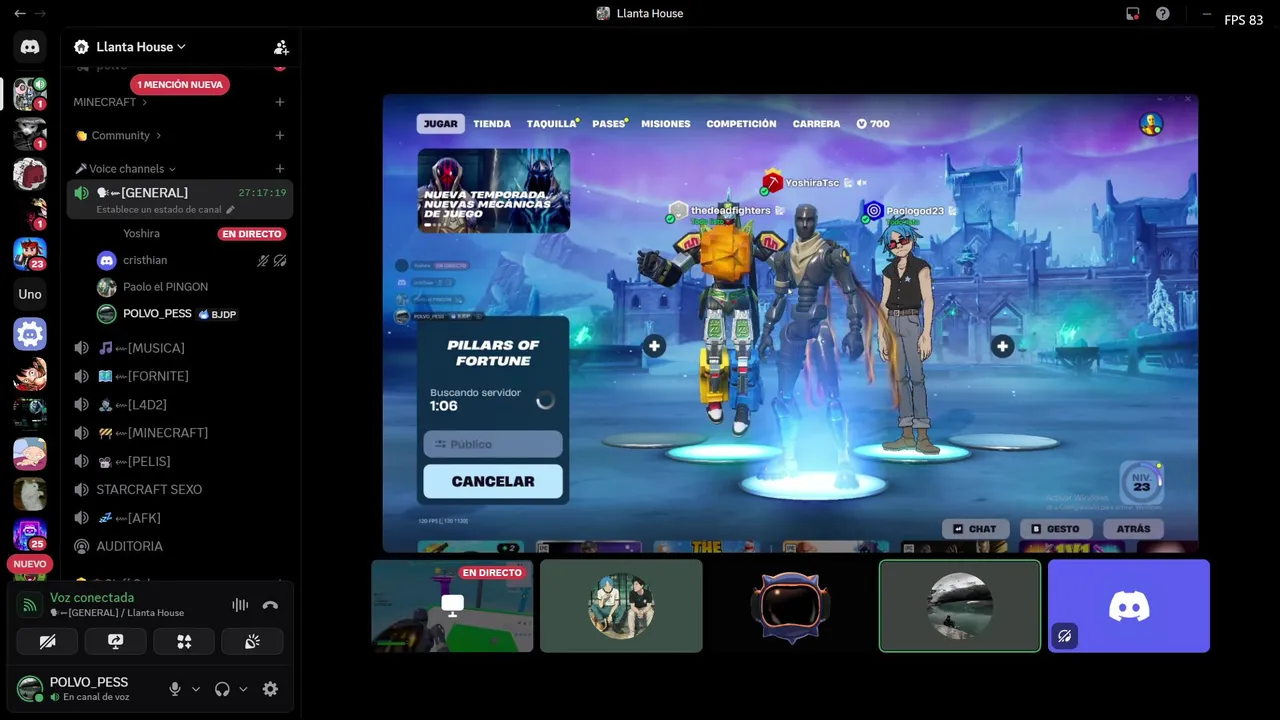Open user settings gear icon

pyautogui.click(x=270, y=689)
